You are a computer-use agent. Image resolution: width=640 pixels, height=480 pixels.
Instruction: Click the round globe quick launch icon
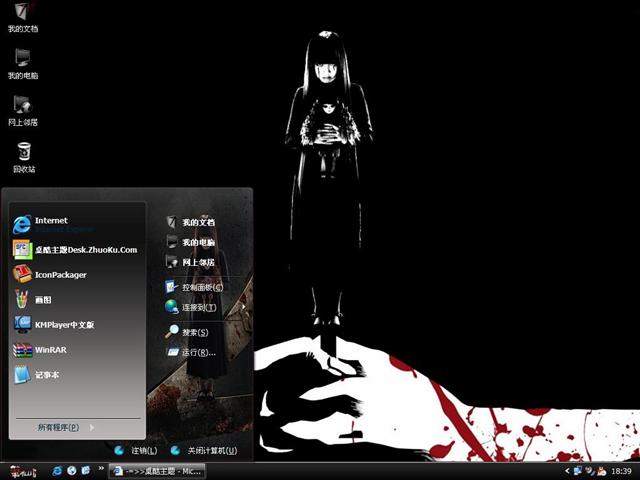click(x=71, y=471)
